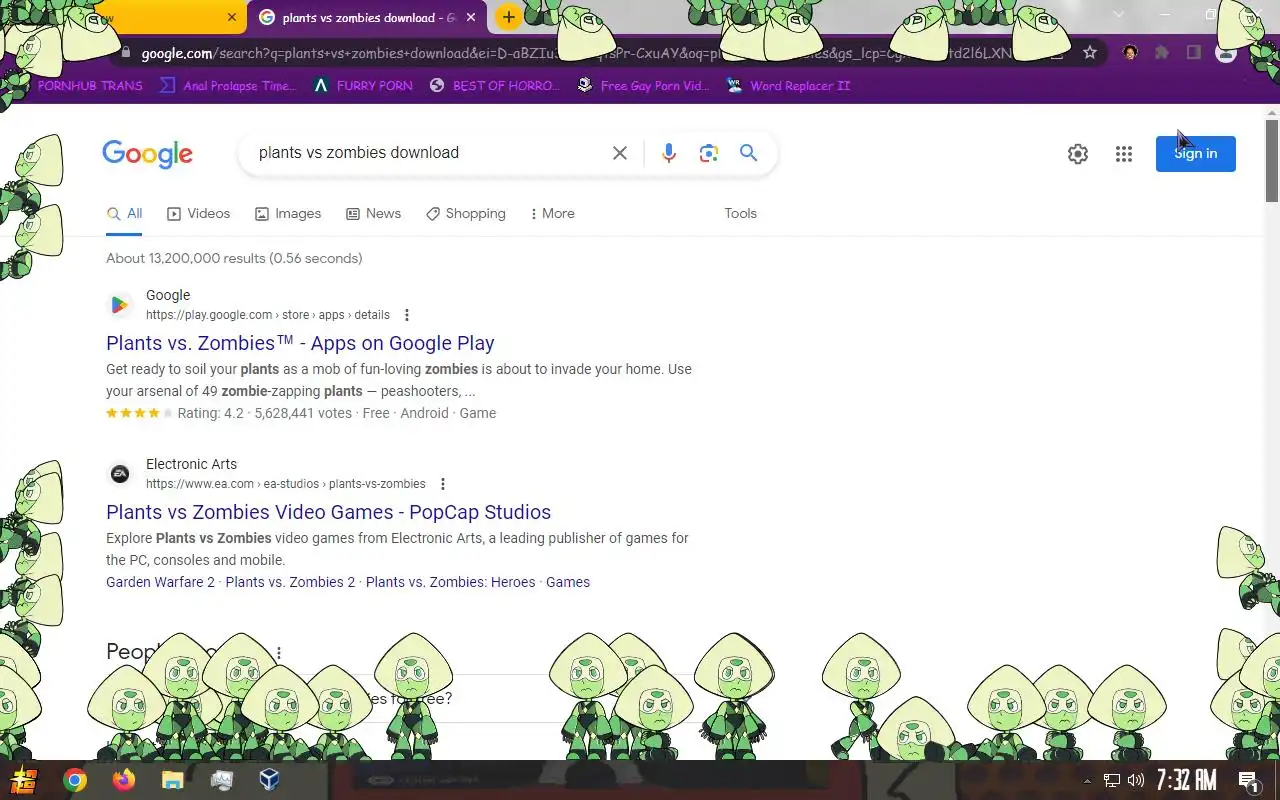Open the Tools search options
The image size is (1280, 800).
point(740,213)
